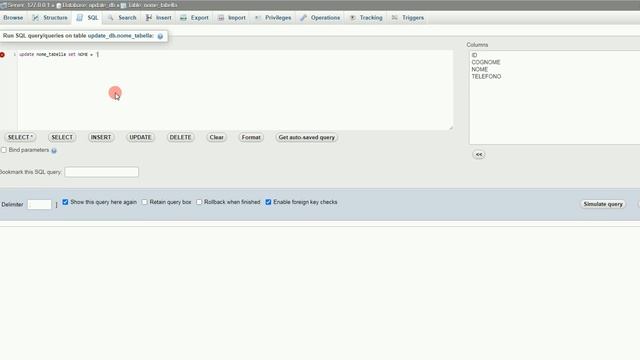Select ID in the Columns list
This screenshot has width=640, height=360.
[474, 55]
